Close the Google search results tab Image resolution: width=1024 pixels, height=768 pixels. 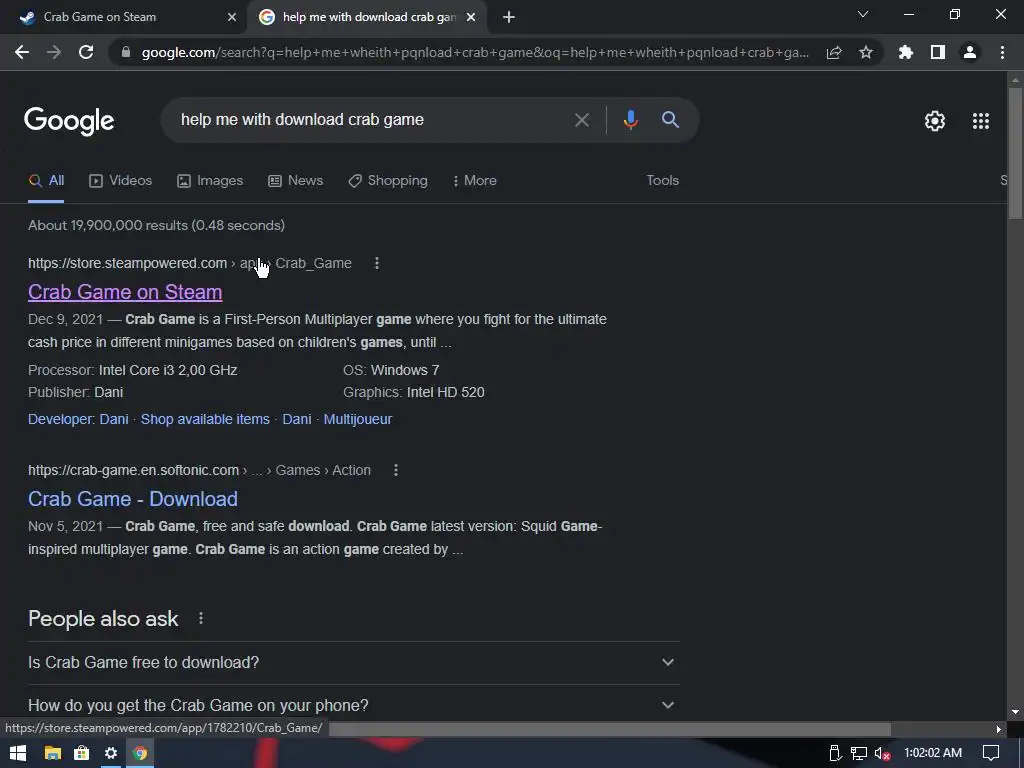click(471, 18)
